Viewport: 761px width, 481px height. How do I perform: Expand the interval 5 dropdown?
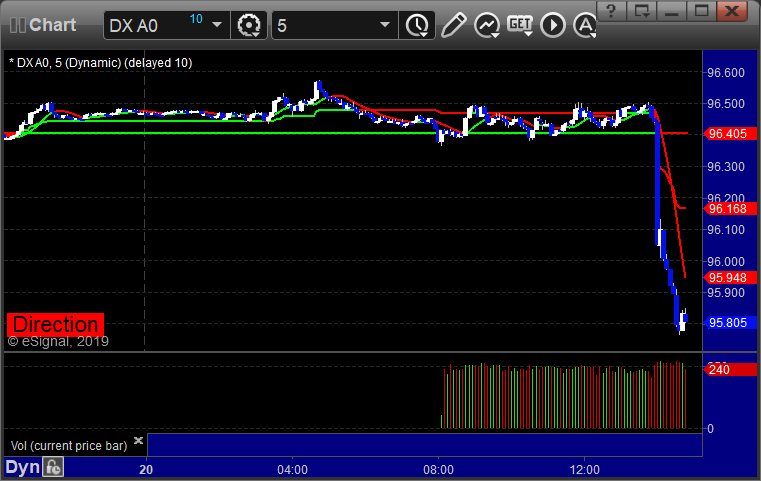click(x=384, y=25)
